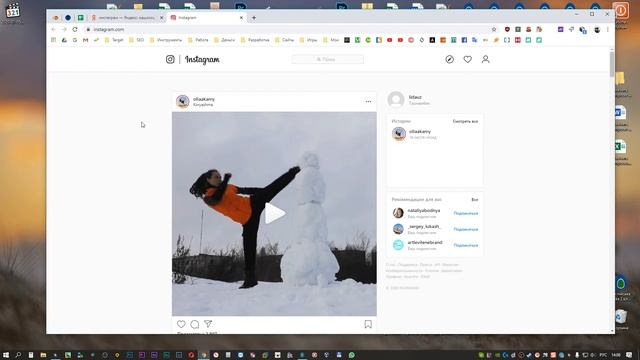Click the Instagram search field
The height and width of the screenshot is (360, 640).
tap(327, 60)
